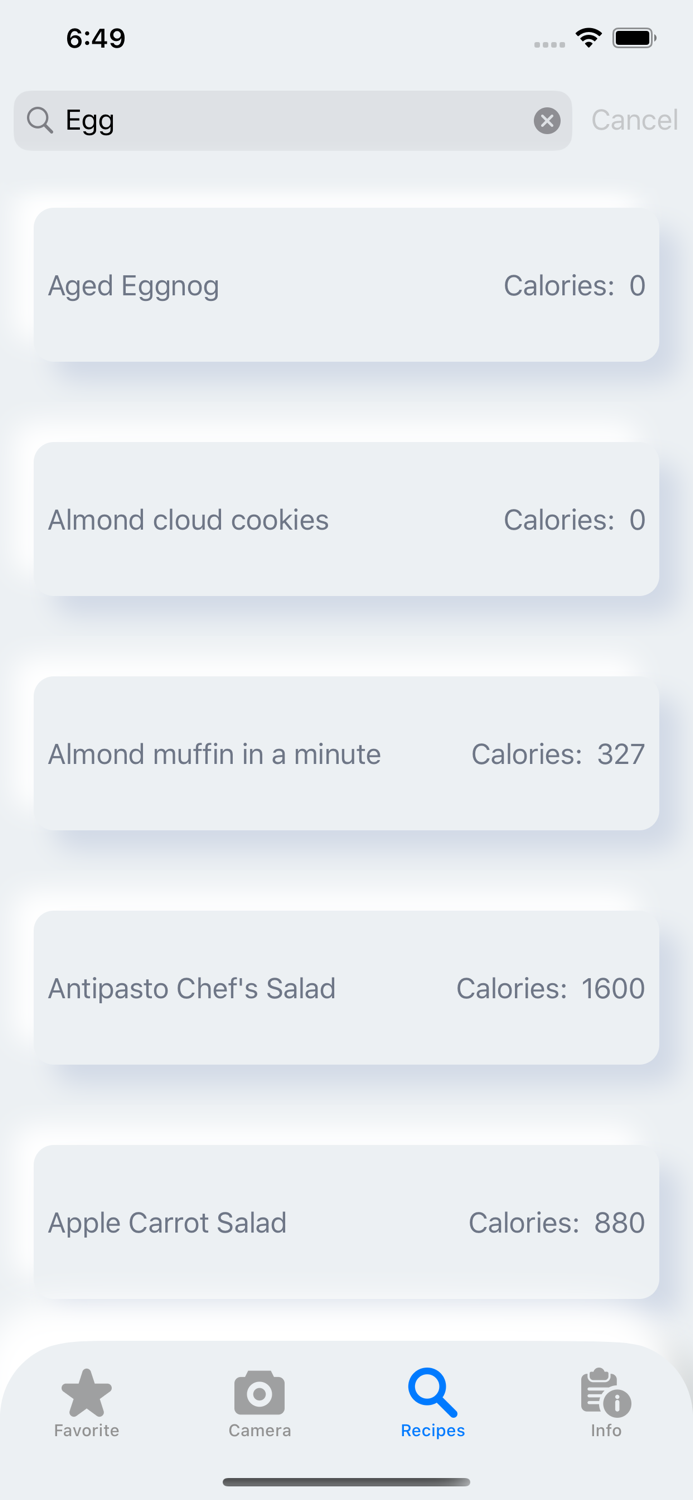693x1500 pixels.
Task: Open the Favorite star tab icon
Action: 86,1391
